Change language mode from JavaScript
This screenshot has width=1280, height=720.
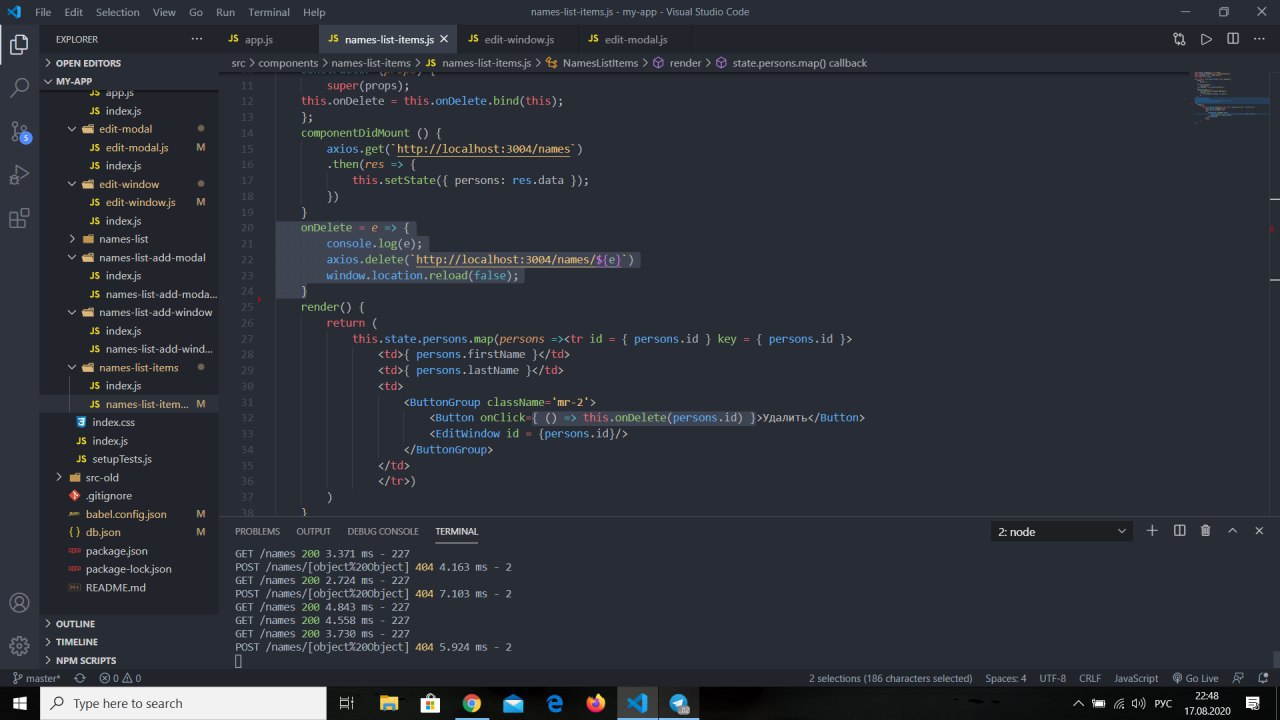[1136, 678]
